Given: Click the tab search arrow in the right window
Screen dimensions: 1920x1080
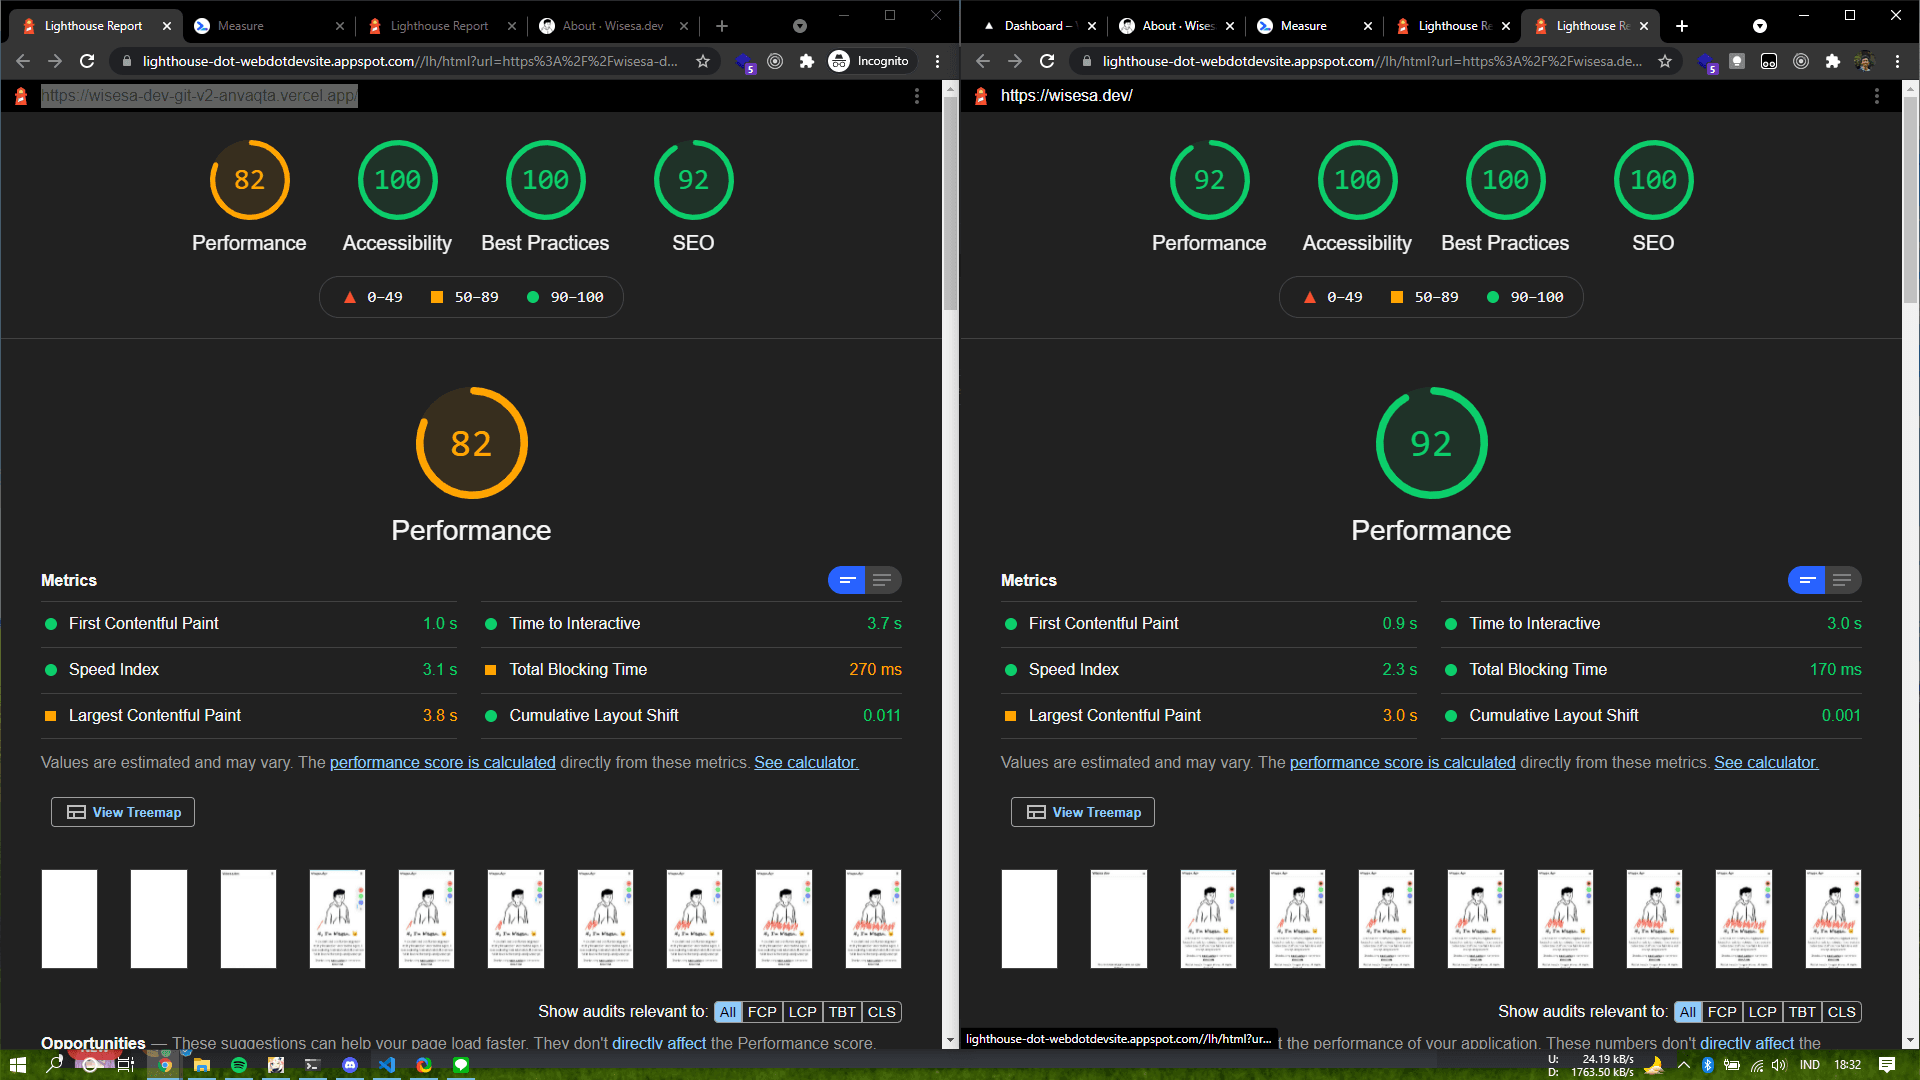Looking at the screenshot, I should pyautogui.click(x=1760, y=26).
